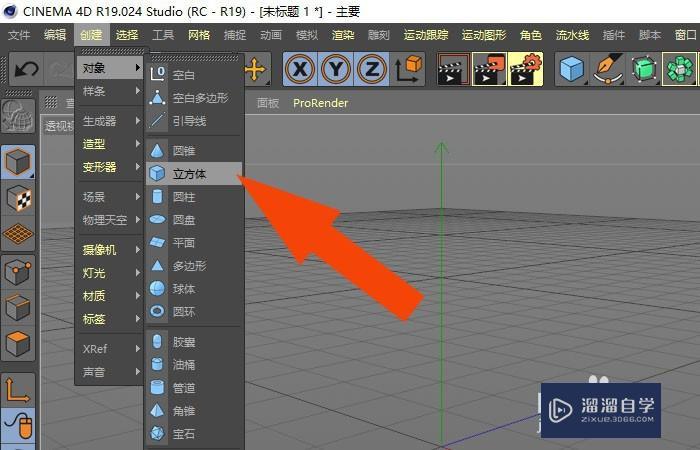Select the Move tool cross icon
700x450 pixels.
tap(257, 69)
